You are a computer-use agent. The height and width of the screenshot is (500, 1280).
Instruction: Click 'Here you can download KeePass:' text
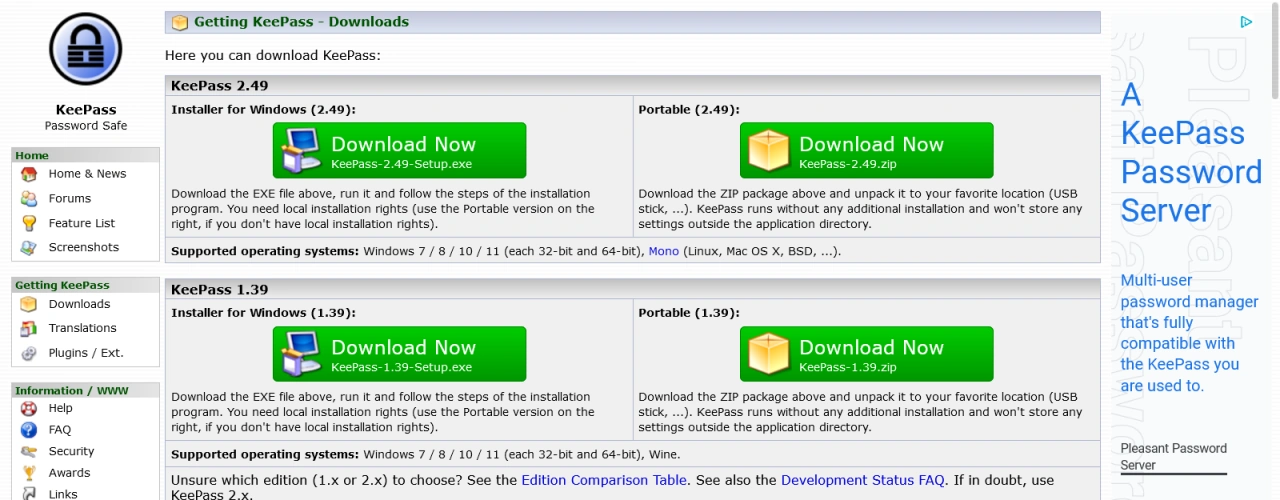point(273,55)
